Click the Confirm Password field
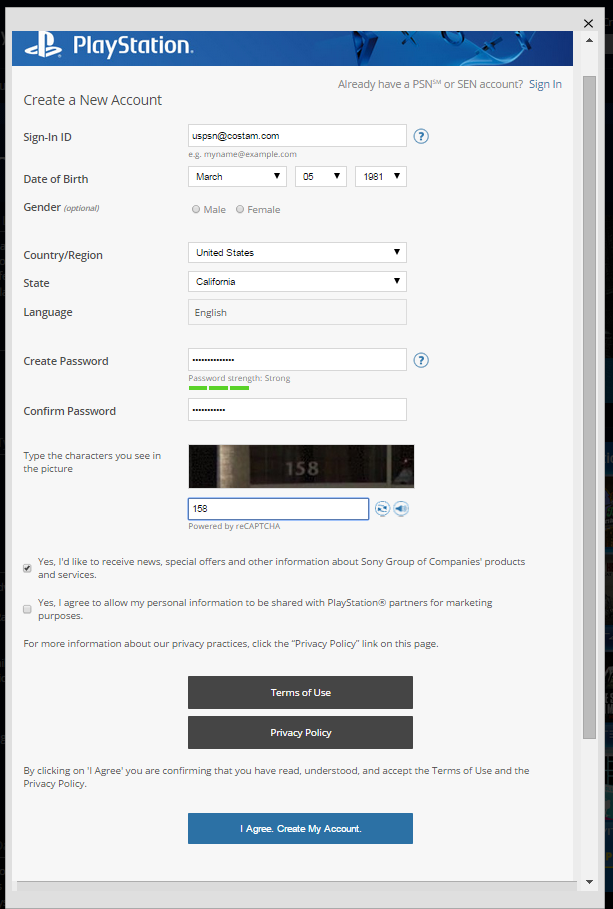Viewport: 613px width, 909px height. [297, 410]
